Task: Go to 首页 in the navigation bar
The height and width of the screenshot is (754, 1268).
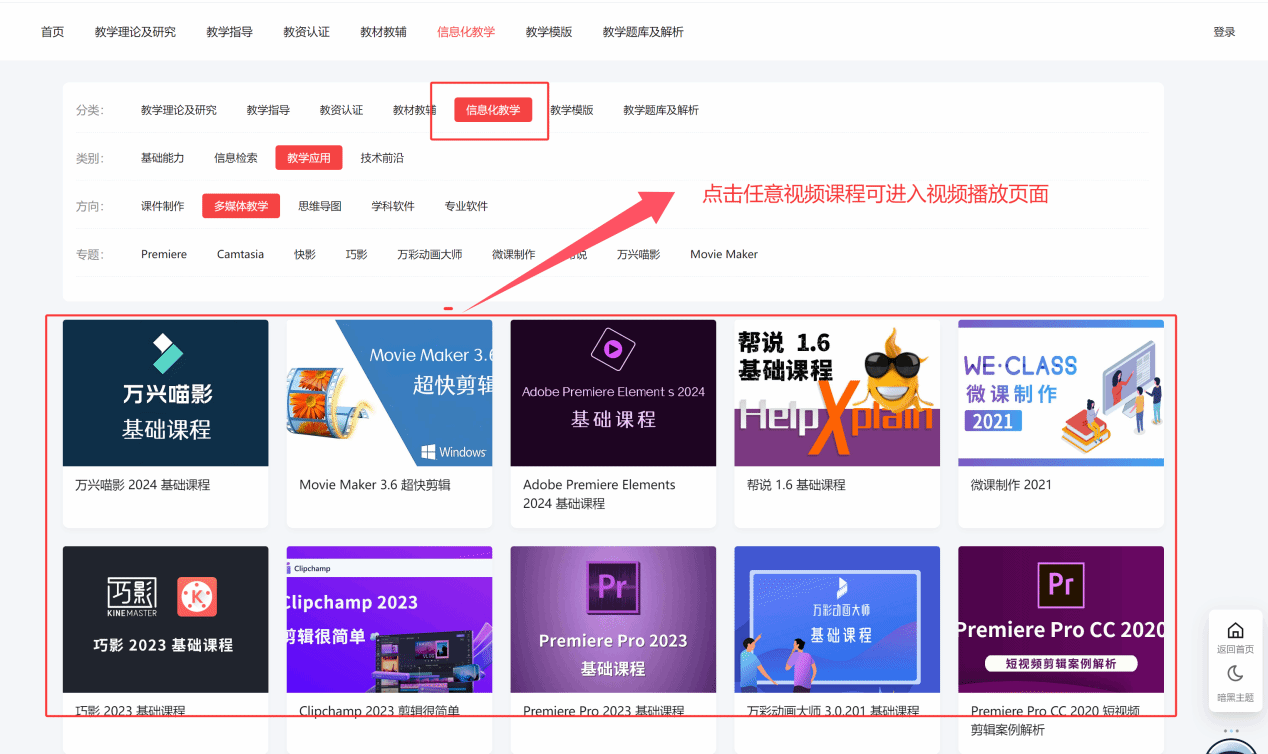Action: click(52, 32)
